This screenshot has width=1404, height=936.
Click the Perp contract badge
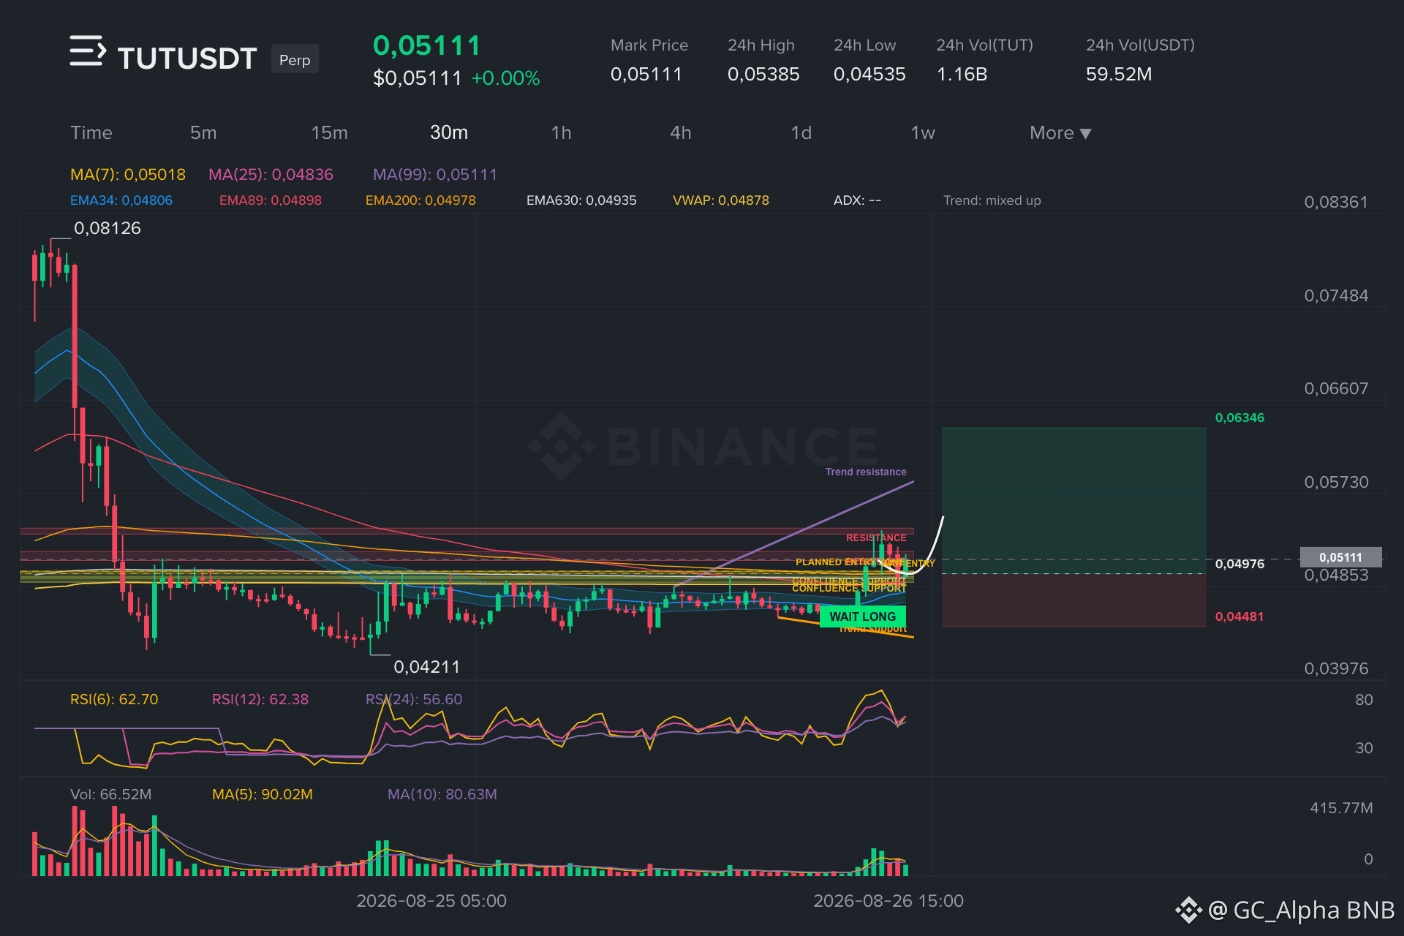295,60
